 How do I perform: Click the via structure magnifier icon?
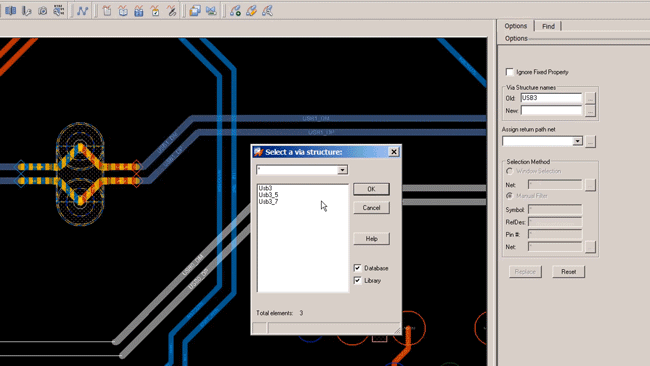pos(267,11)
